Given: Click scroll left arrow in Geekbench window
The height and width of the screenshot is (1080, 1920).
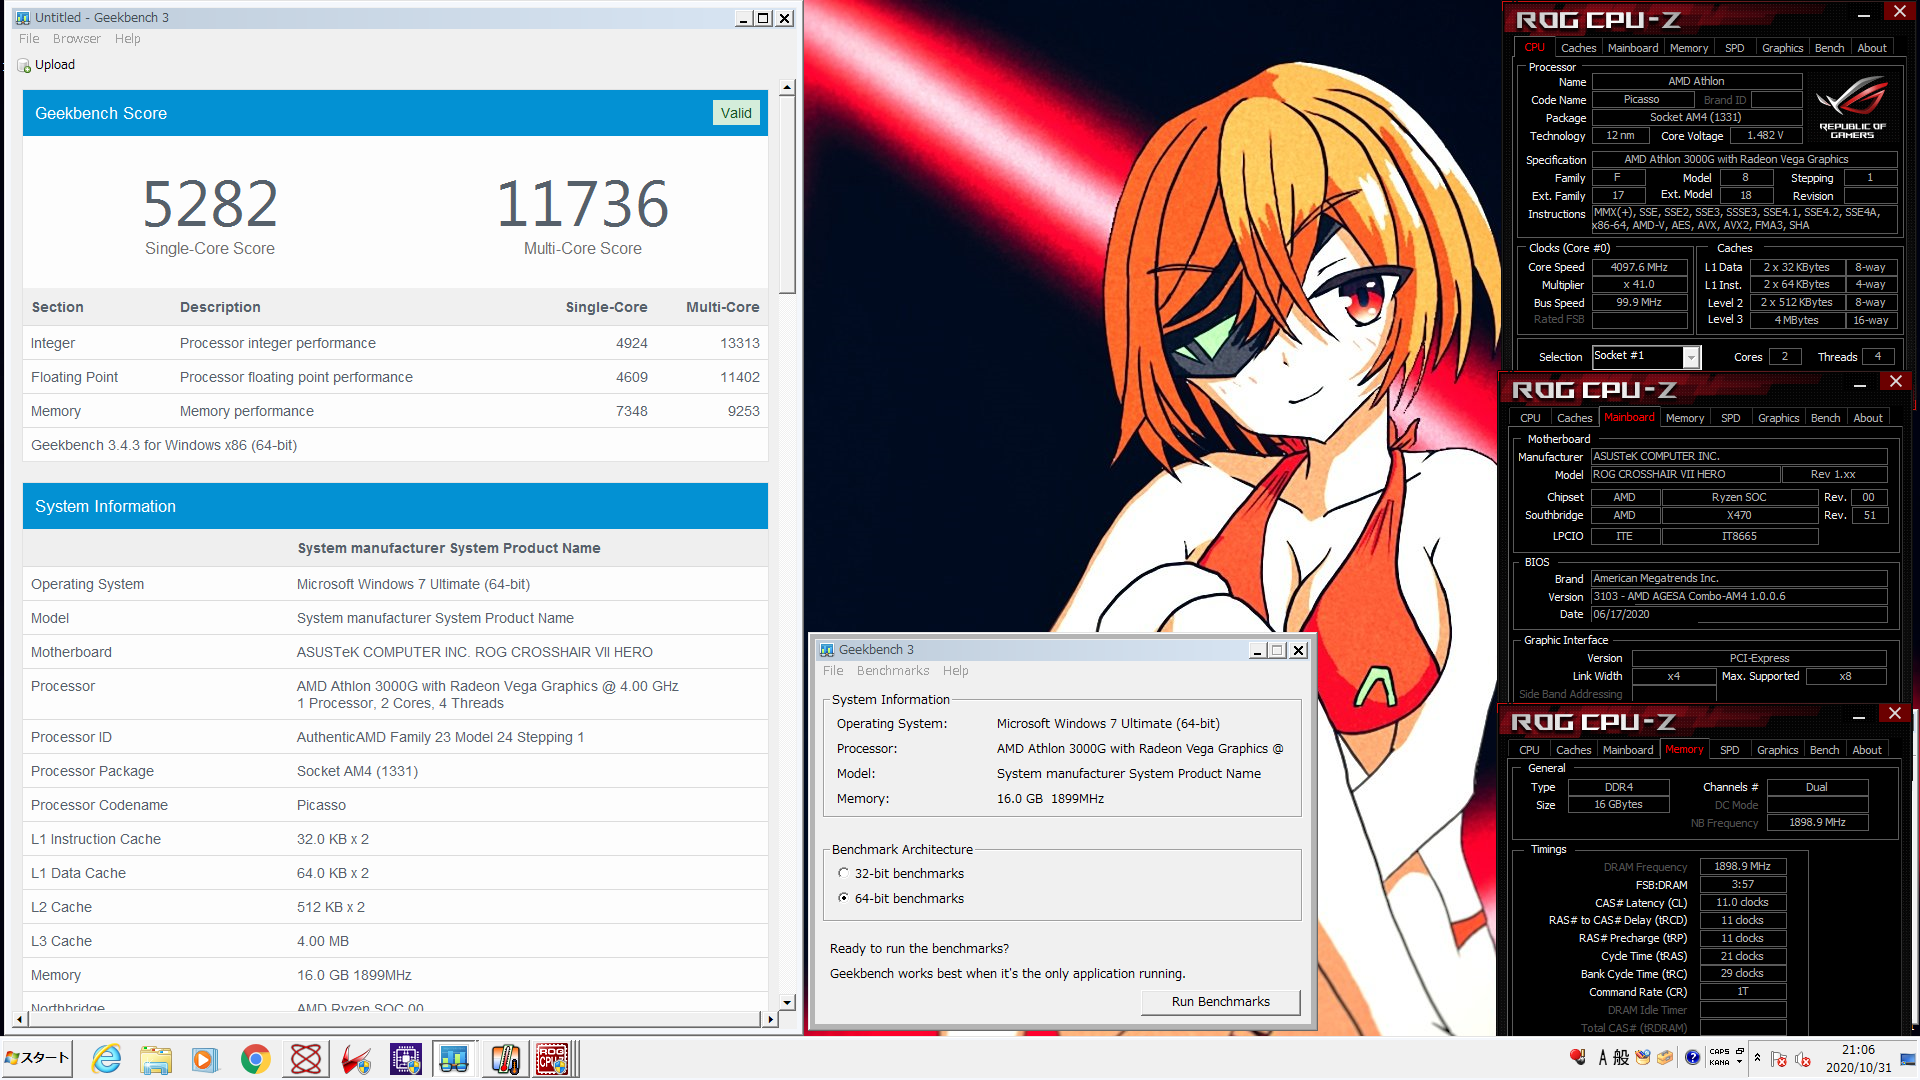Looking at the screenshot, I should click(20, 1019).
